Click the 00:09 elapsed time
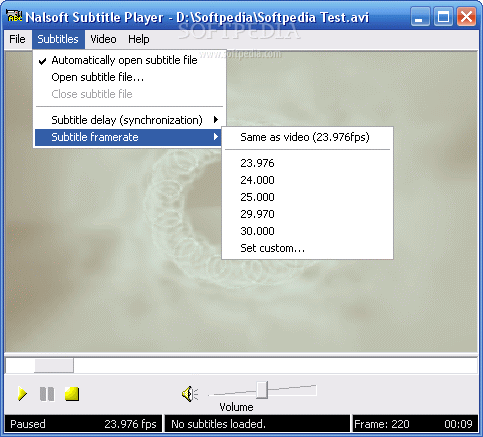This screenshot has height=437, width=483. 458,424
